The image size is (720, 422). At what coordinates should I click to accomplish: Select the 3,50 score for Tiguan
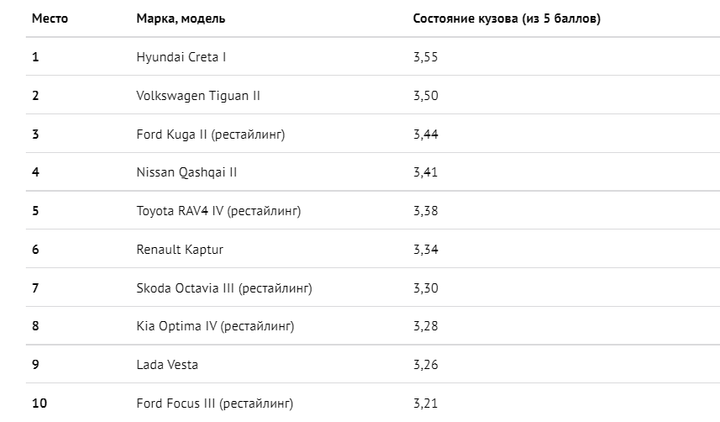click(425, 95)
